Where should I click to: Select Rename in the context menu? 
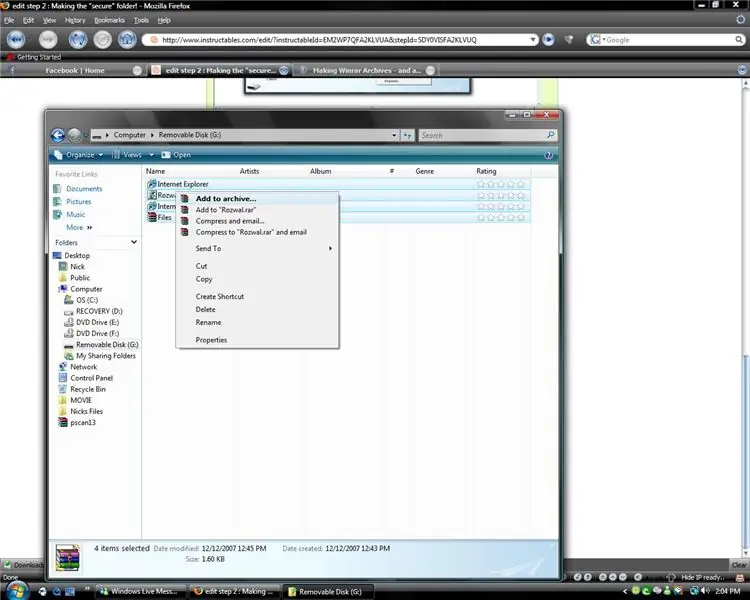(257, 322)
